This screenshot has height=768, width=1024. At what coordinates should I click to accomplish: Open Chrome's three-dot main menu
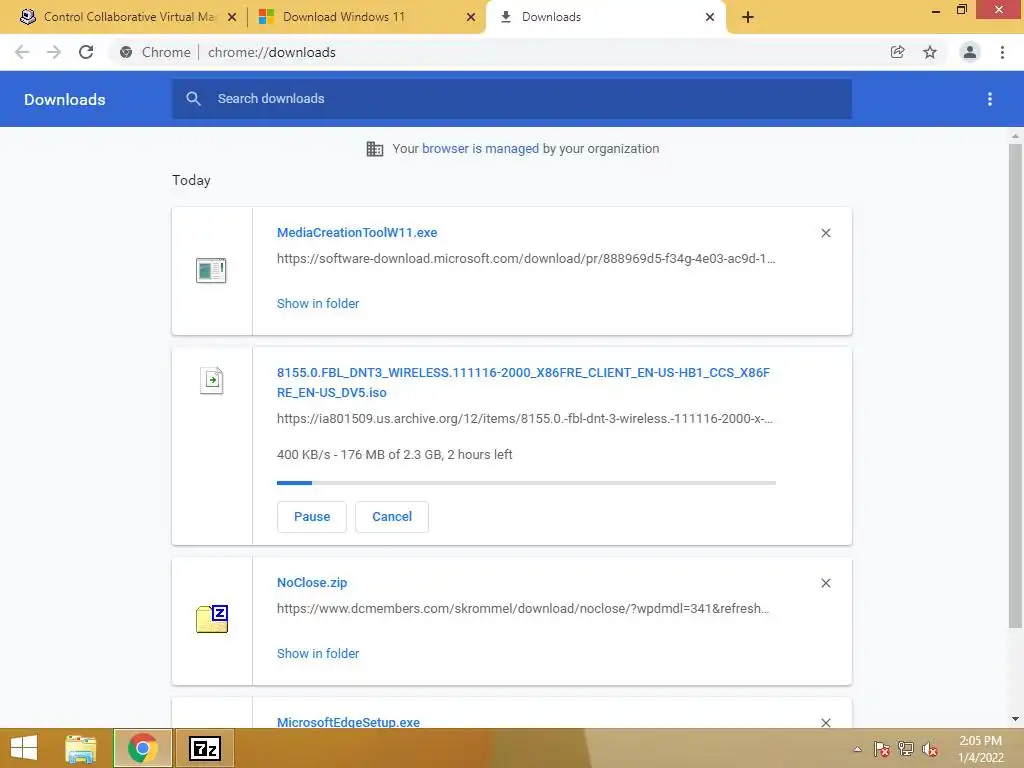pos(1002,52)
